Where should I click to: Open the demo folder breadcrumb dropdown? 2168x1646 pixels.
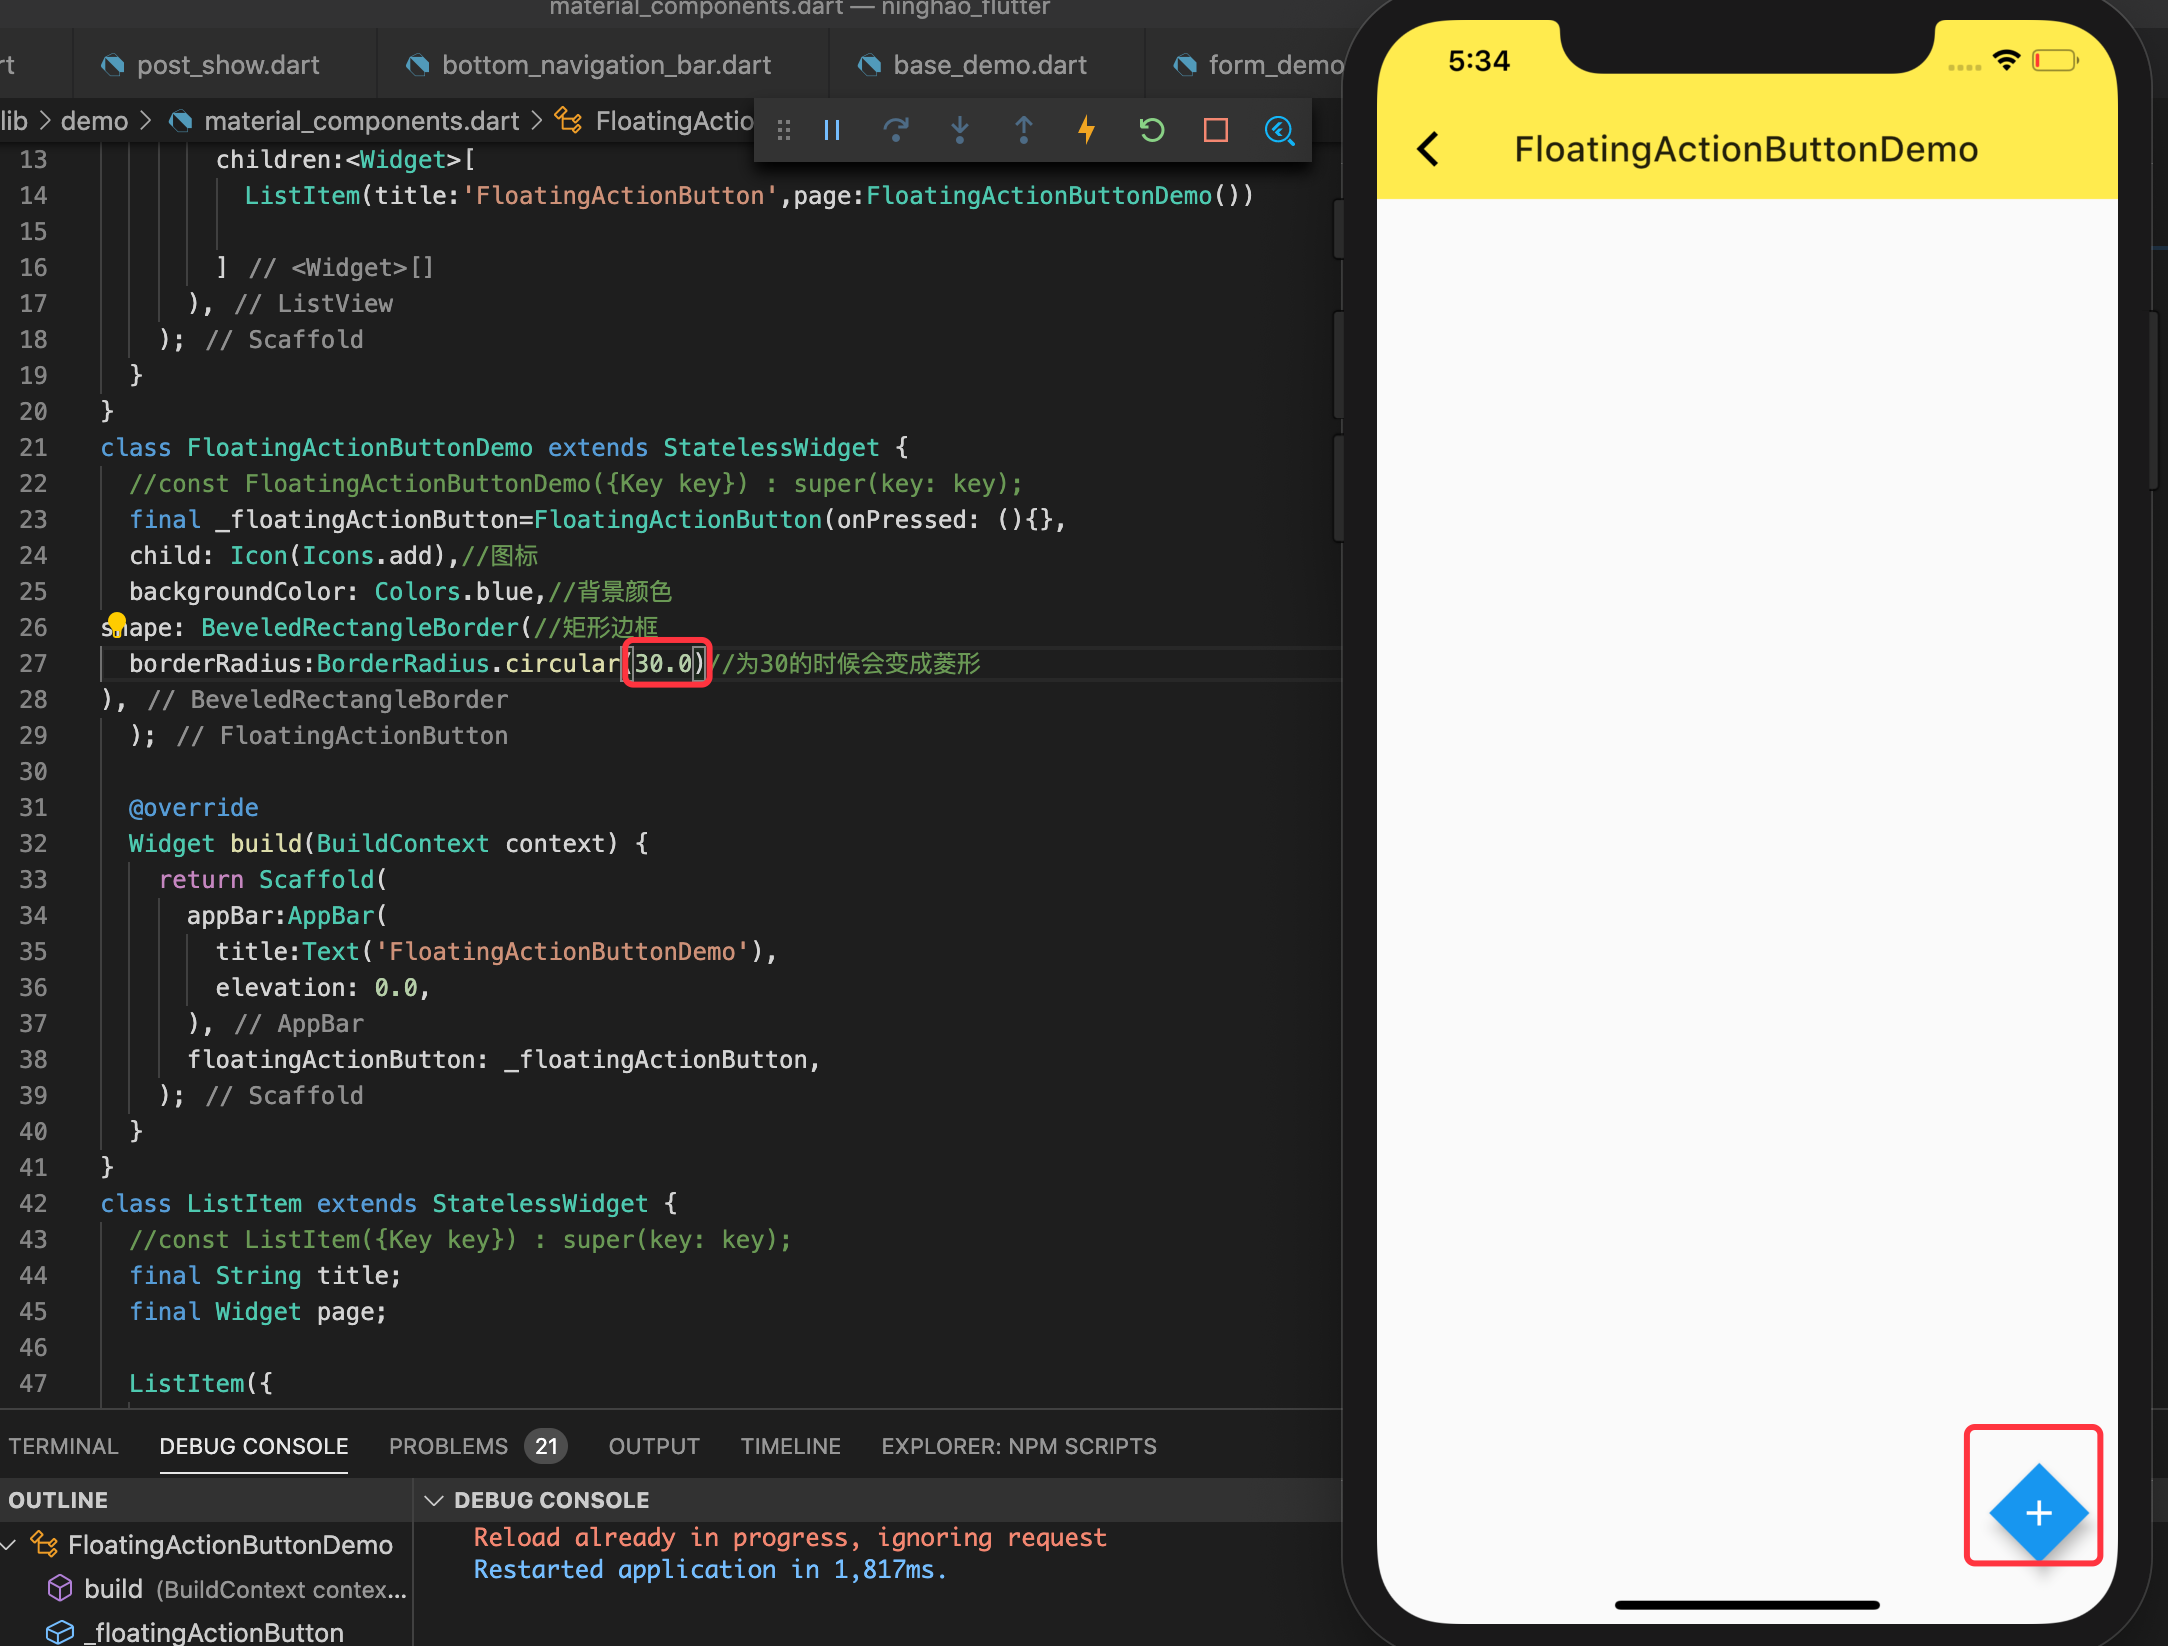pyautogui.click(x=94, y=120)
